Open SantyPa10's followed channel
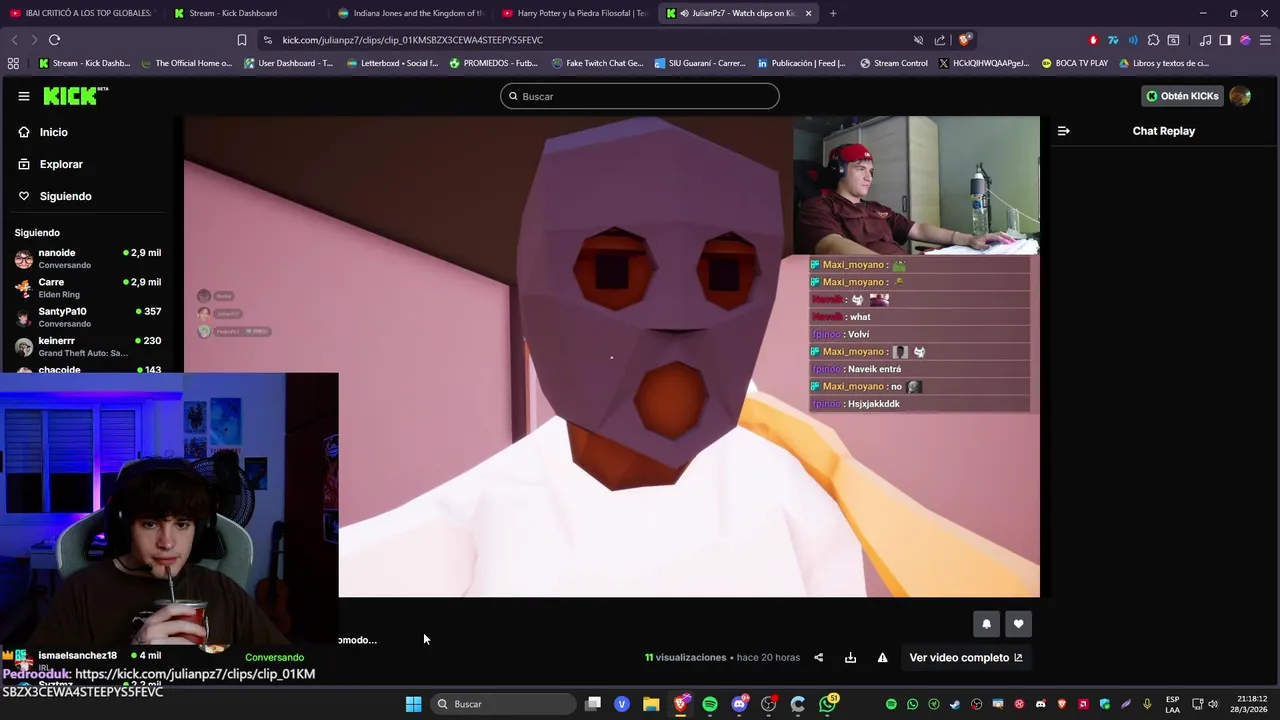 pyautogui.click(x=88, y=317)
